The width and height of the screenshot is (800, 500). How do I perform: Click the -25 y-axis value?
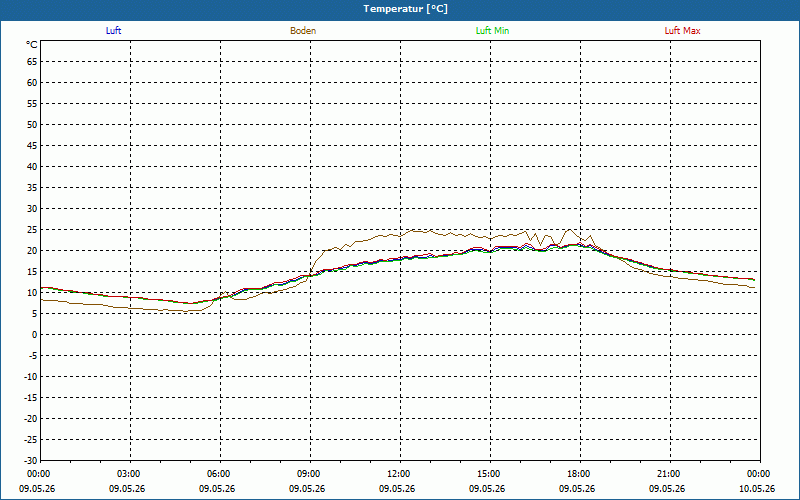(x=31, y=440)
